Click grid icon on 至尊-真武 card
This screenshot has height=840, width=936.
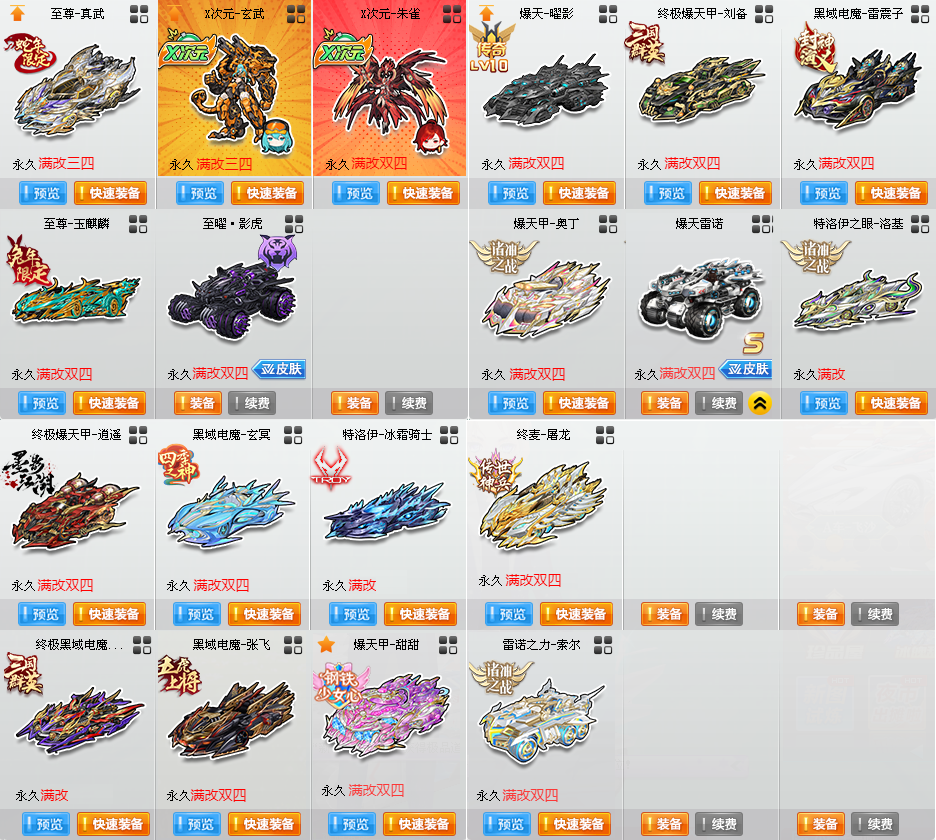click(x=138, y=14)
